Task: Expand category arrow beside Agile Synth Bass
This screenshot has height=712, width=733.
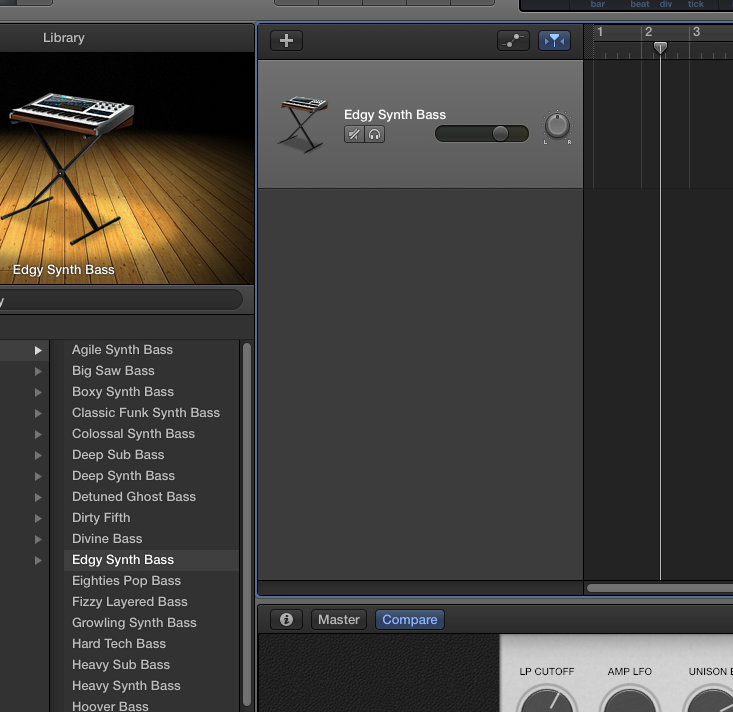Action: tap(38, 350)
